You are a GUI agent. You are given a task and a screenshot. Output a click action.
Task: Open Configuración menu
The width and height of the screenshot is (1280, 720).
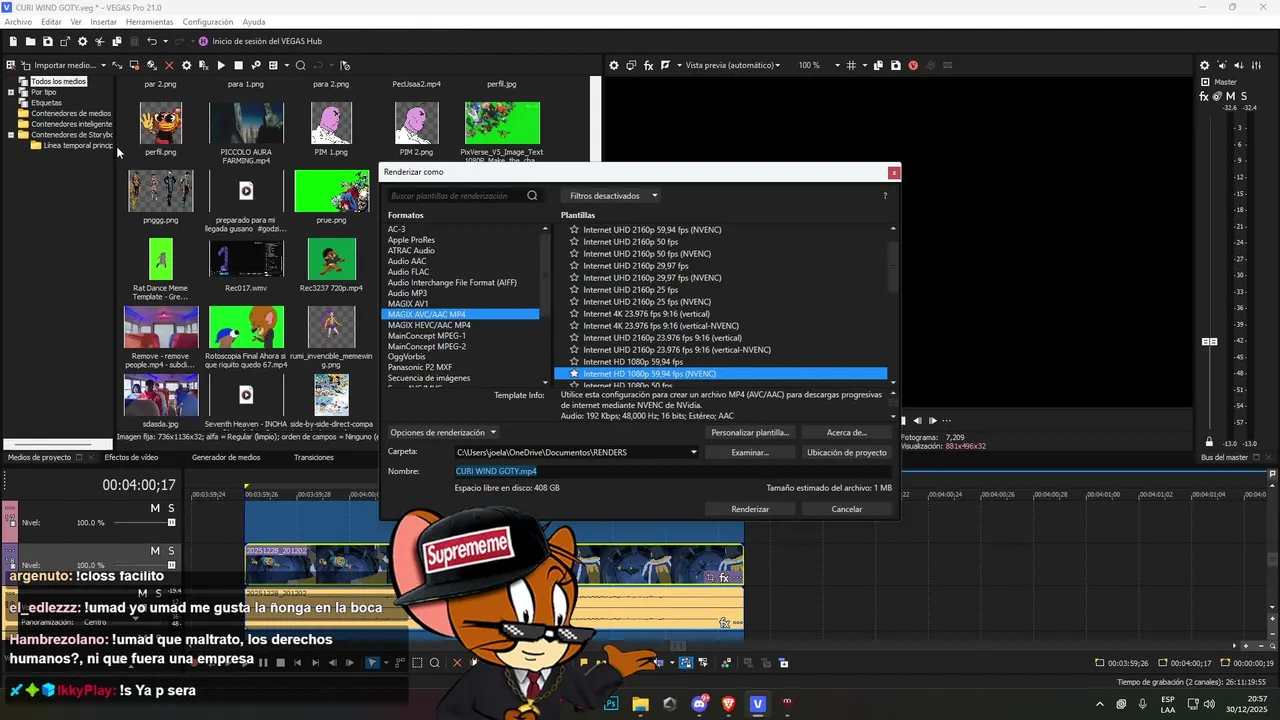(208, 22)
